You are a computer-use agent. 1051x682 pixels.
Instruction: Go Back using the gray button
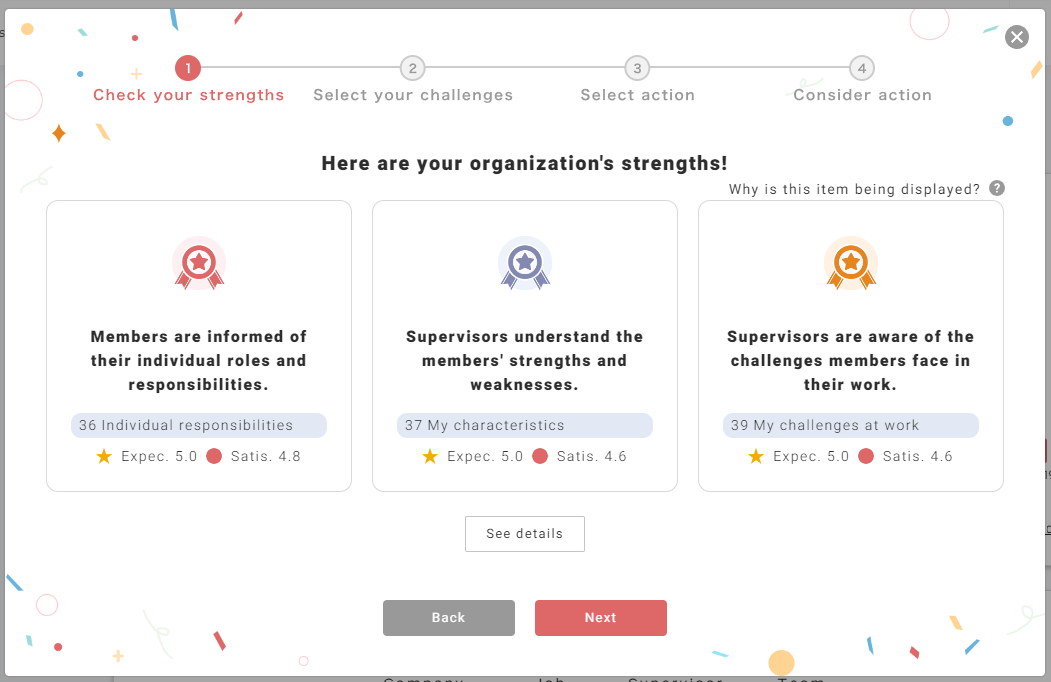[448, 618]
